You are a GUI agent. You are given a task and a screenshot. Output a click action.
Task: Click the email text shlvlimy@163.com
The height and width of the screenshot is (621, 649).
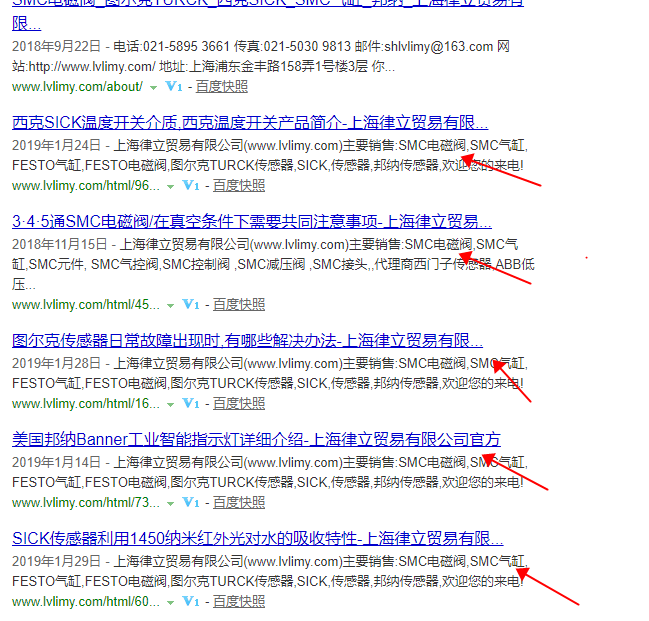click(x=439, y=46)
